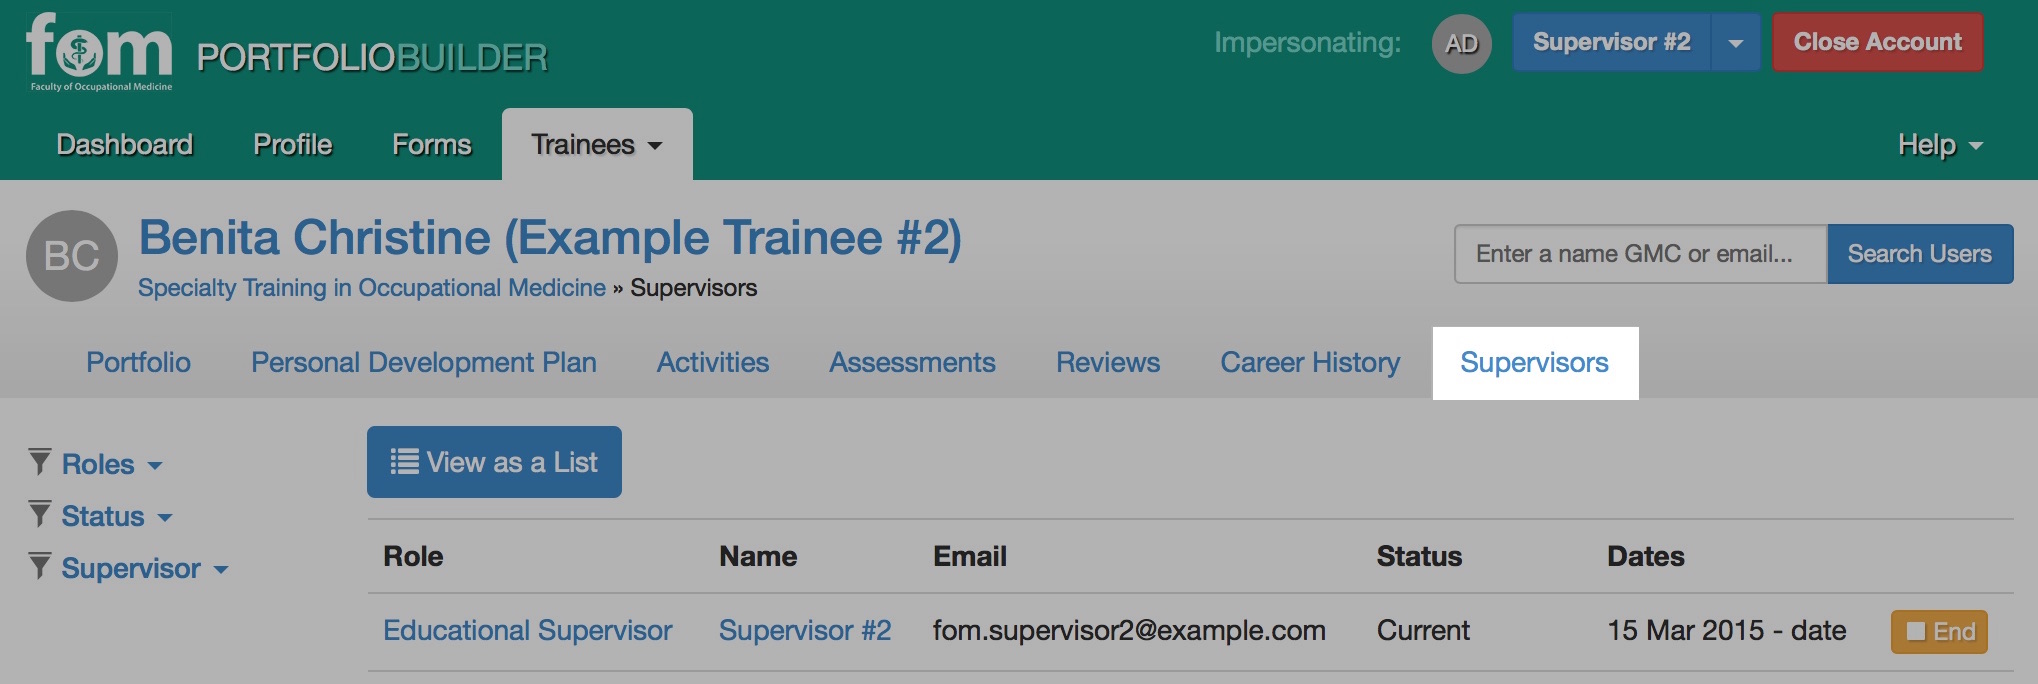Image resolution: width=2038 pixels, height=684 pixels.
Task: Click the Supervisor filter funnel icon
Action: point(40,566)
